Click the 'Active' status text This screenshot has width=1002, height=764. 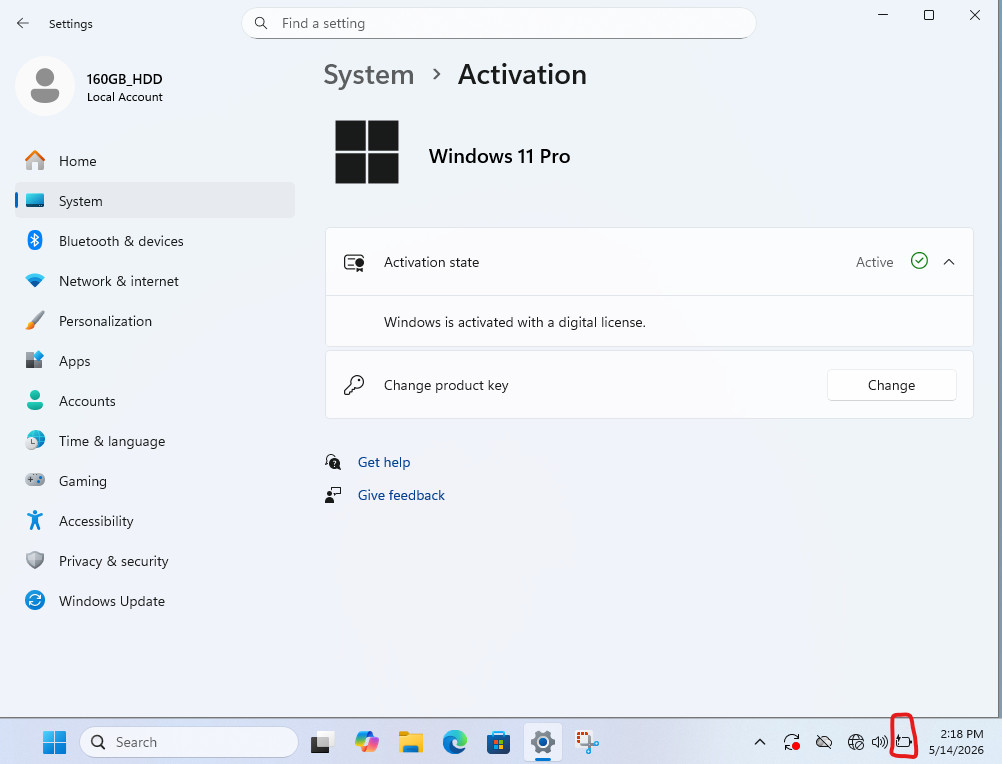click(874, 262)
